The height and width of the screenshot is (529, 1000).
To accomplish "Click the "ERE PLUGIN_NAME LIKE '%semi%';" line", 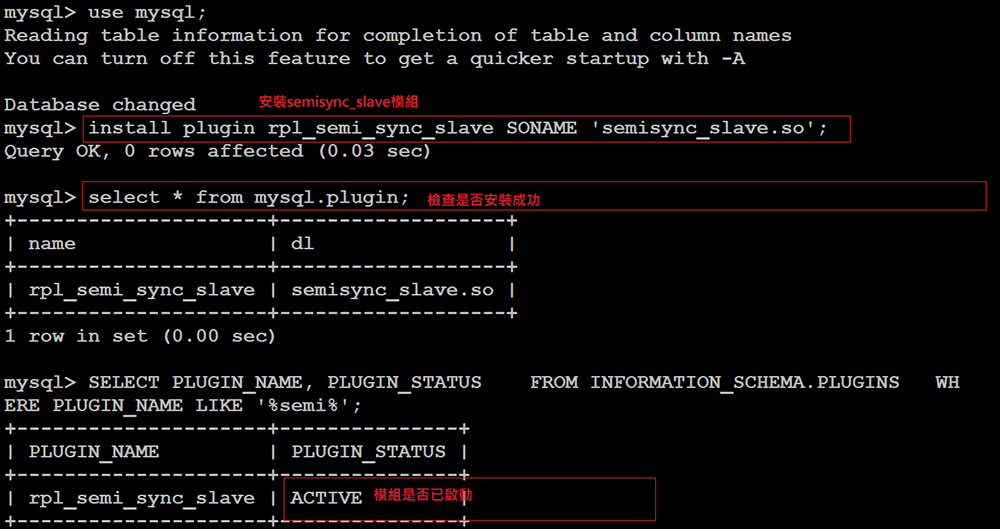I will click(183, 406).
